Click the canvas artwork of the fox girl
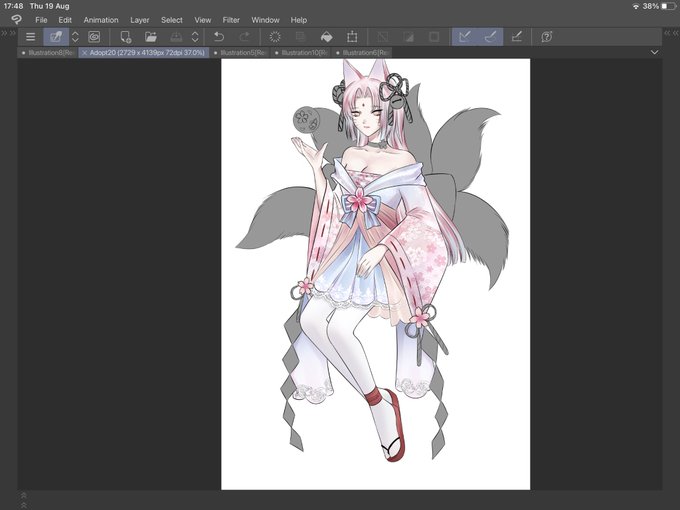The width and height of the screenshot is (680, 510). (376, 274)
